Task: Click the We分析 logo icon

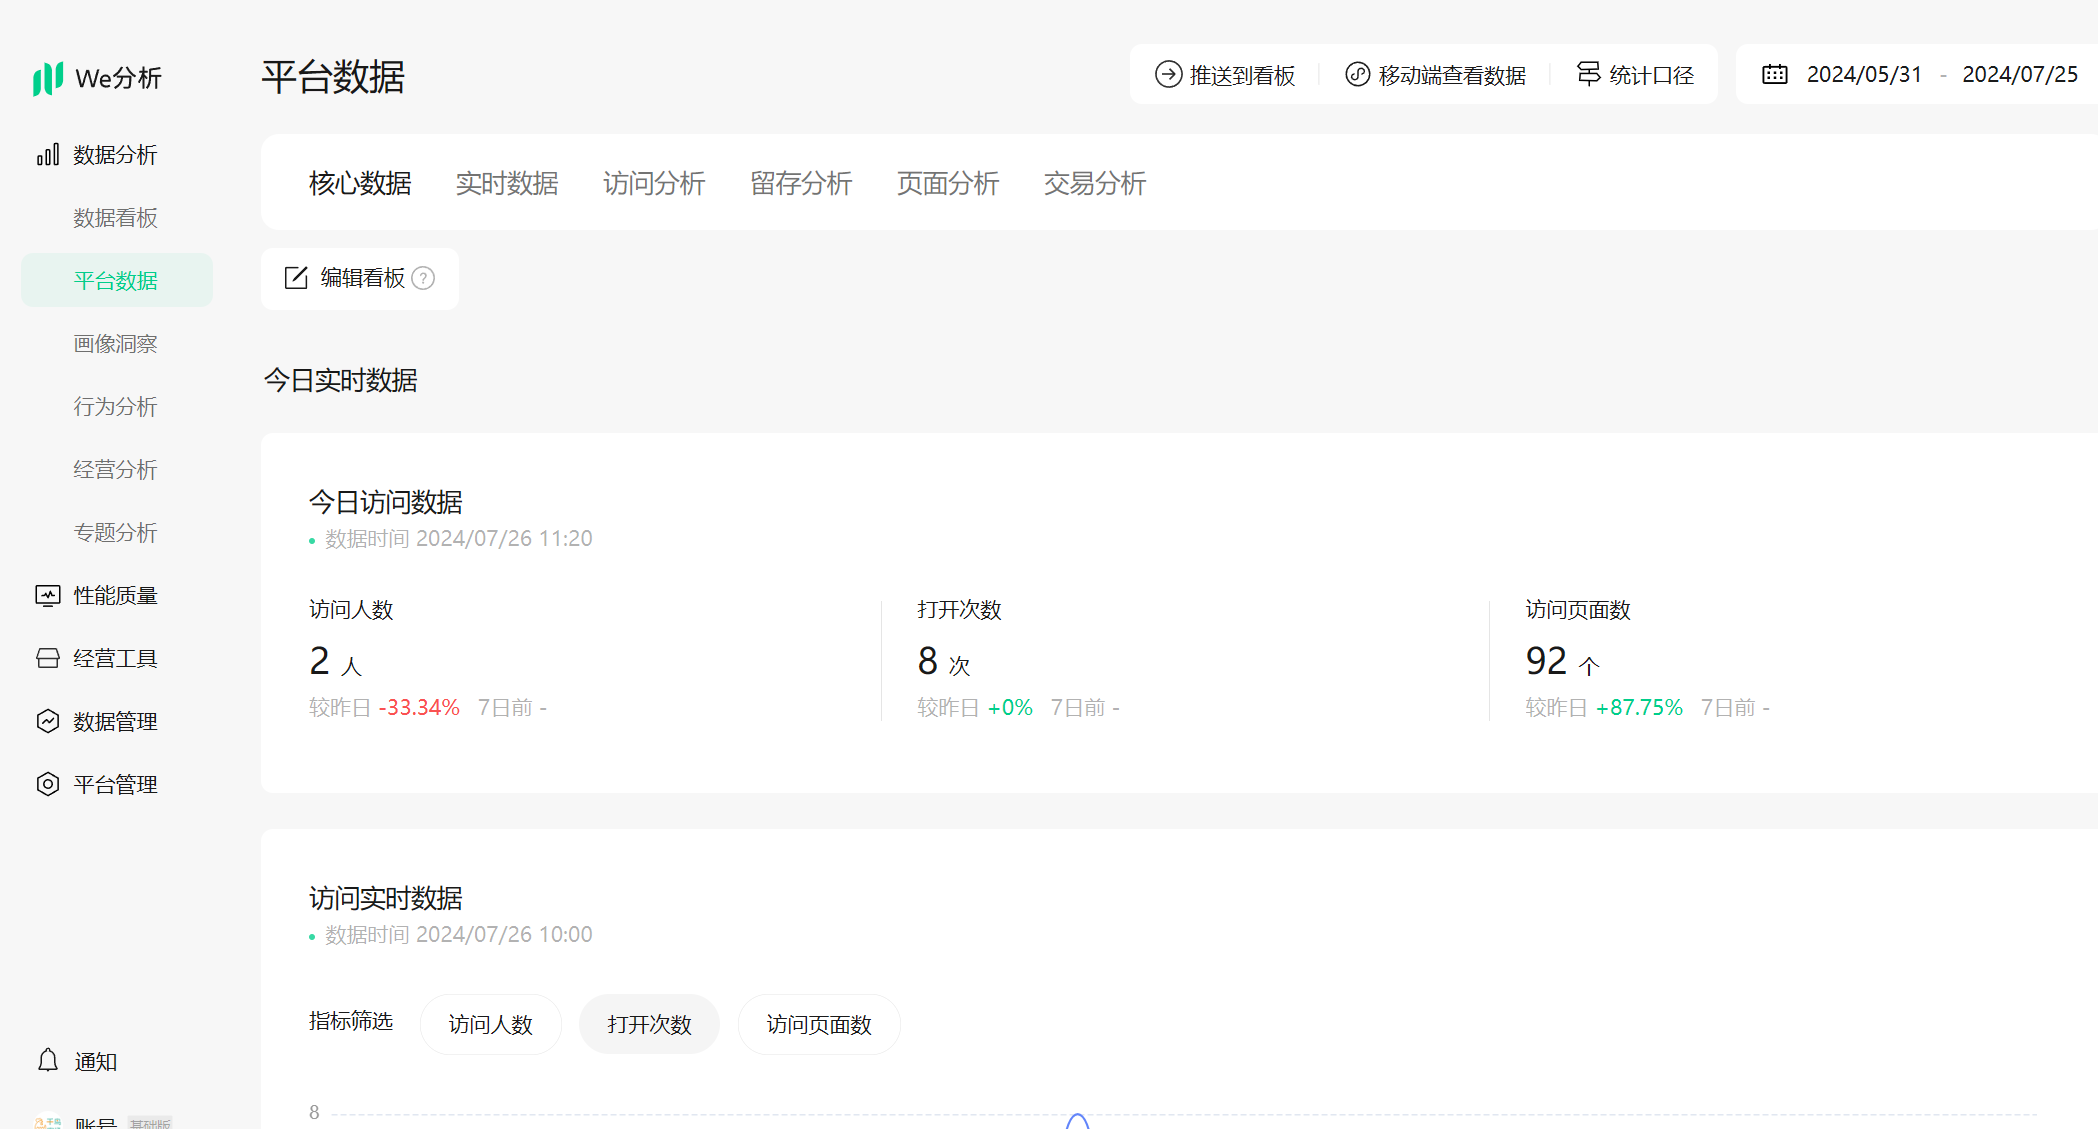Action: pyautogui.click(x=47, y=78)
